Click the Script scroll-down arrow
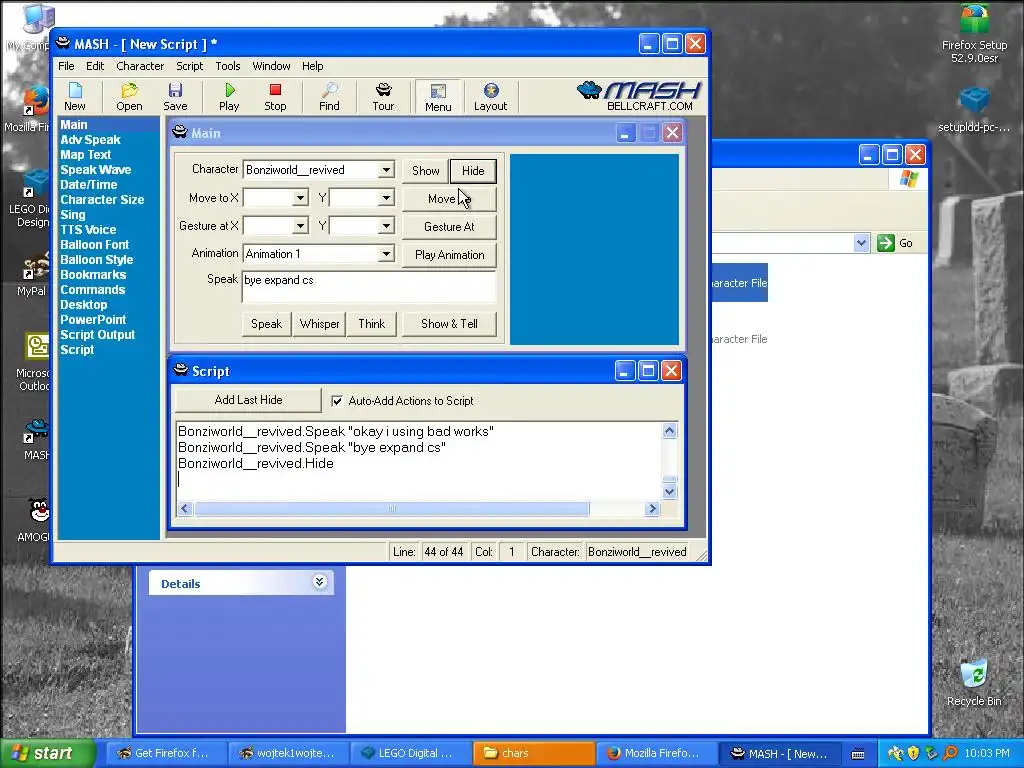The width and height of the screenshot is (1024, 768). (x=669, y=491)
